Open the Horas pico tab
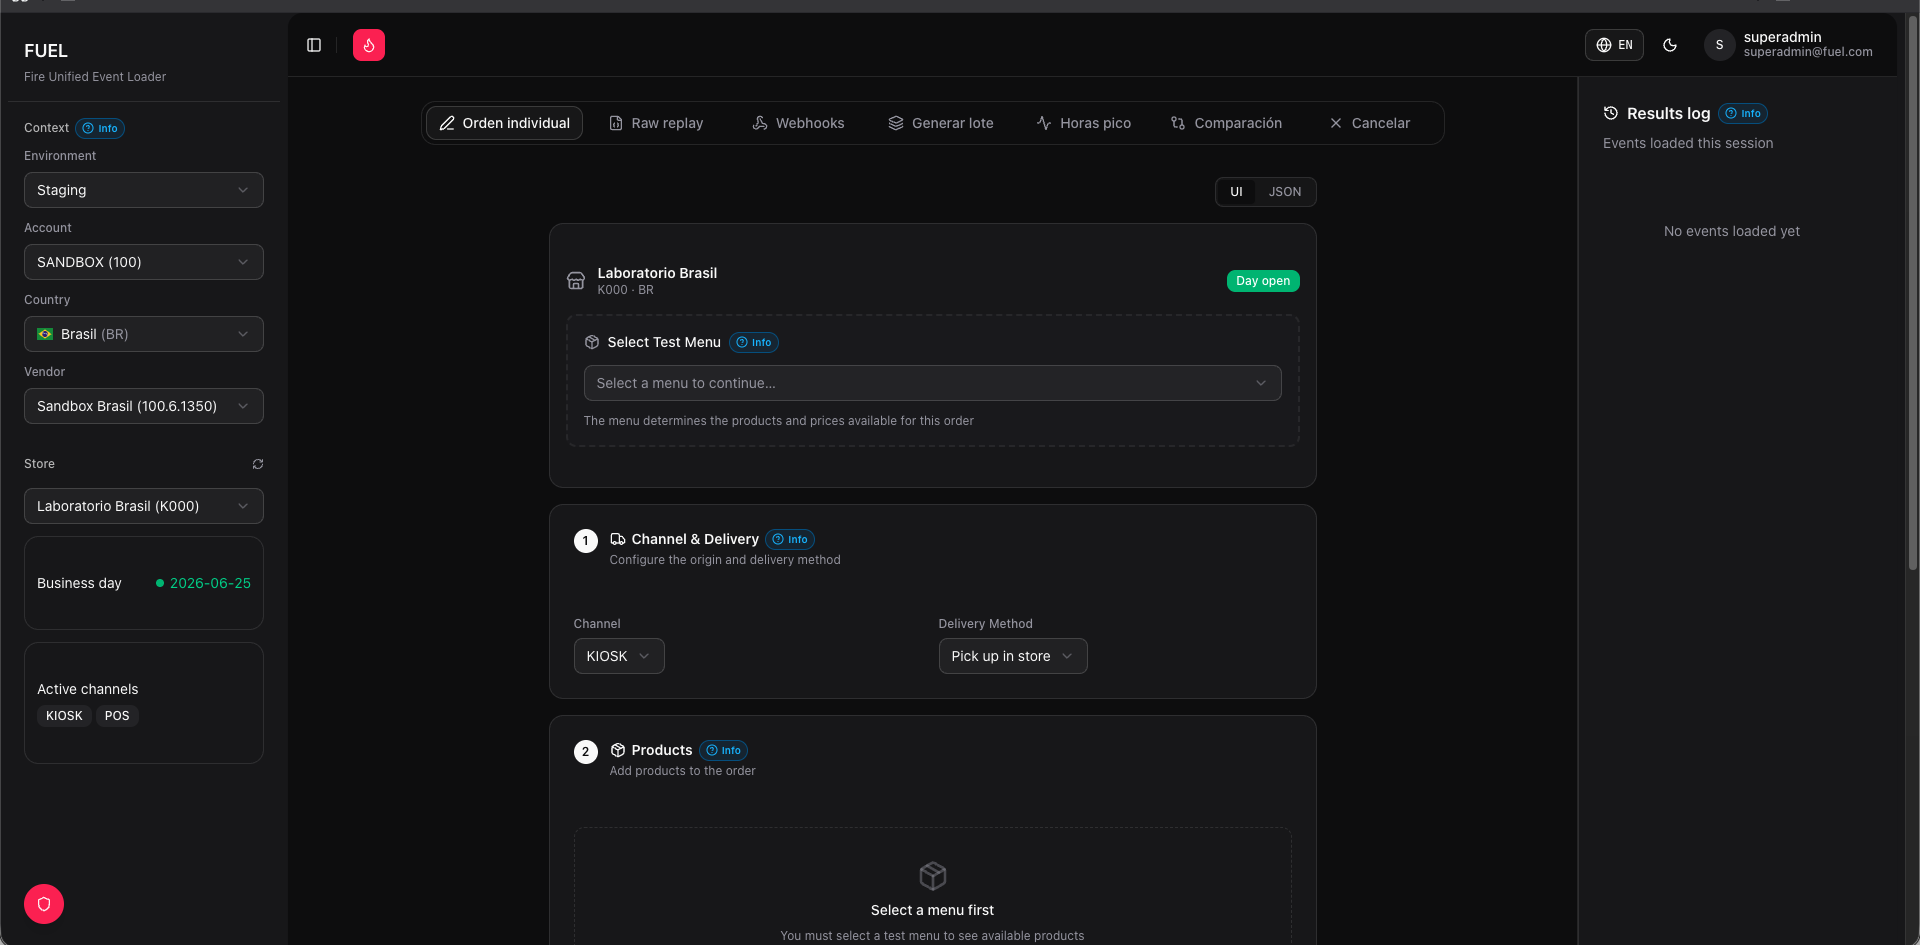 pyautogui.click(x=1084, y=123)
